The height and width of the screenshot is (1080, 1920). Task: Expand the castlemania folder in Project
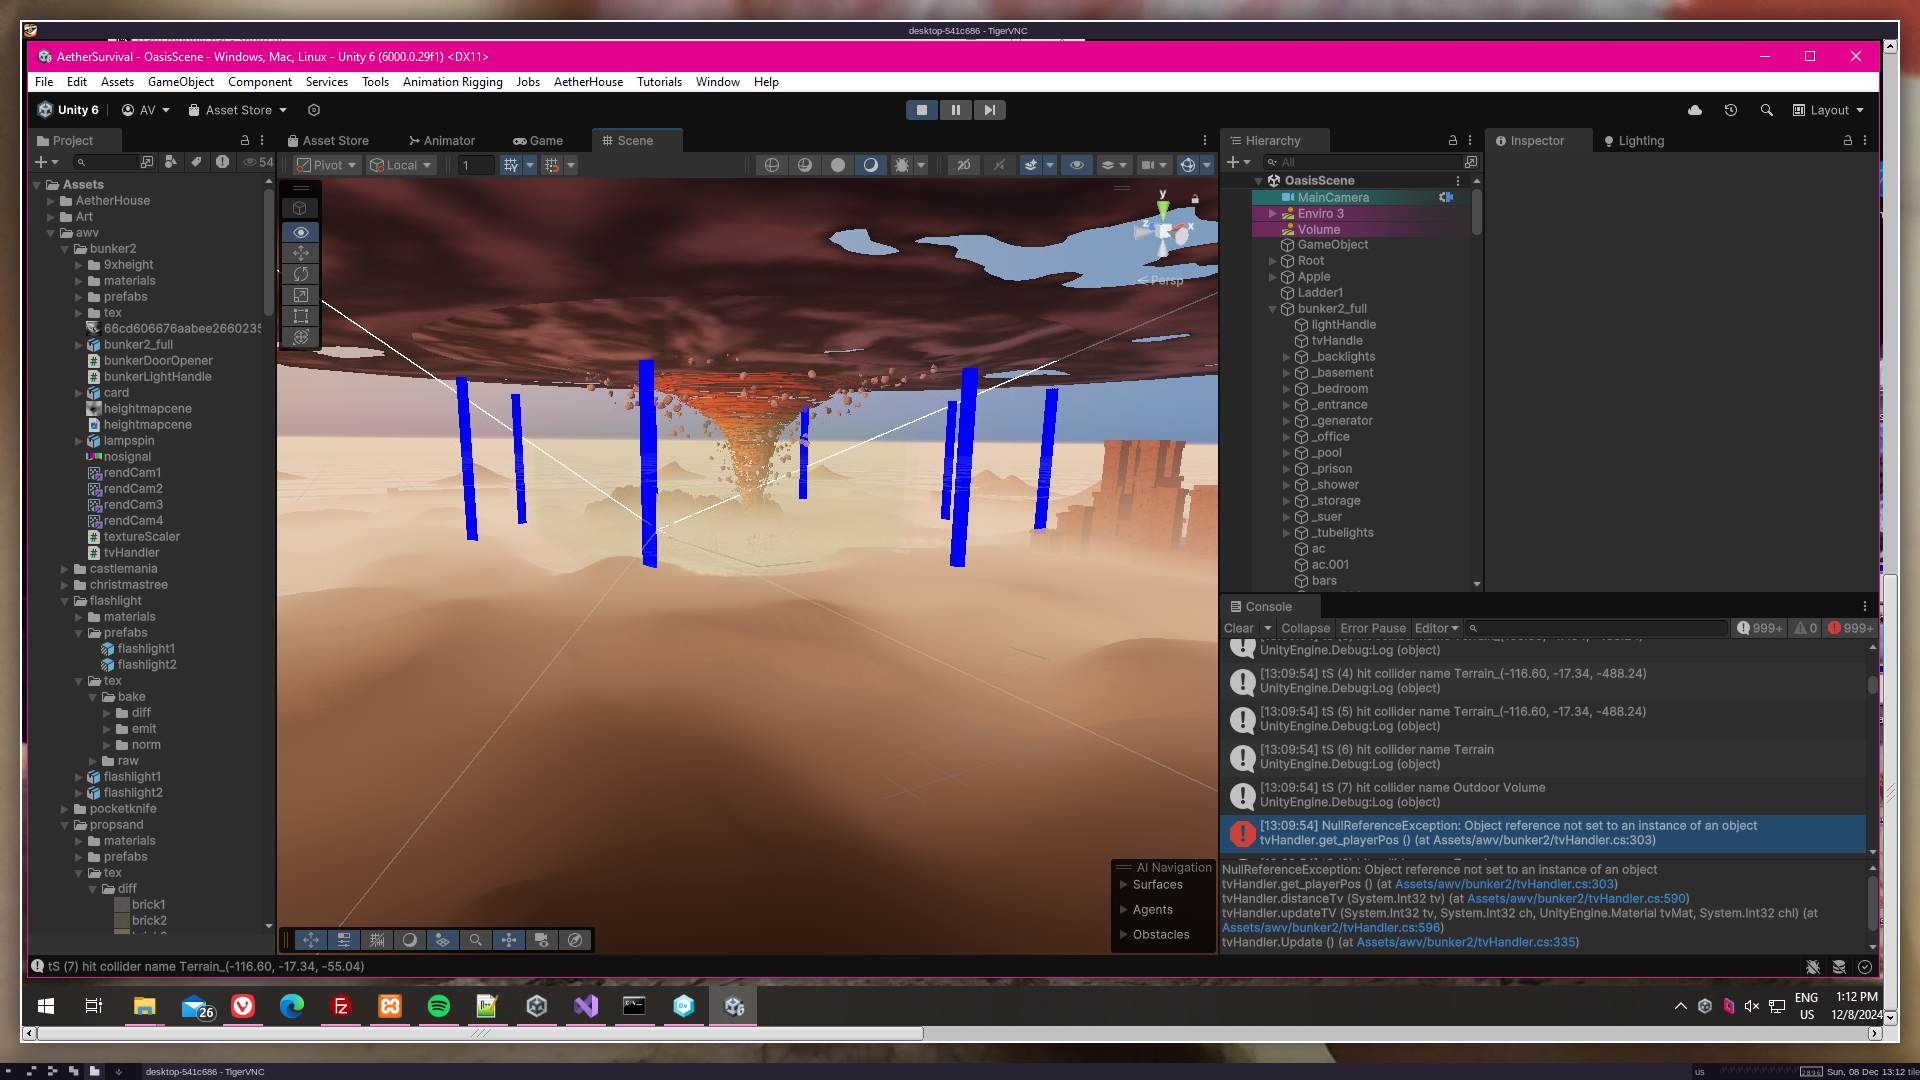coord(65,569)
